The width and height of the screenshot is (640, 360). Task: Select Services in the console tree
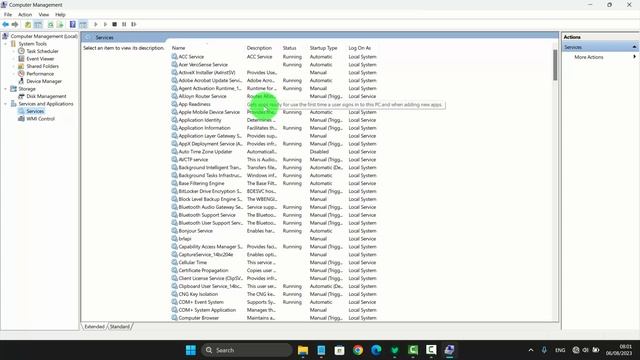pos(35,111)
